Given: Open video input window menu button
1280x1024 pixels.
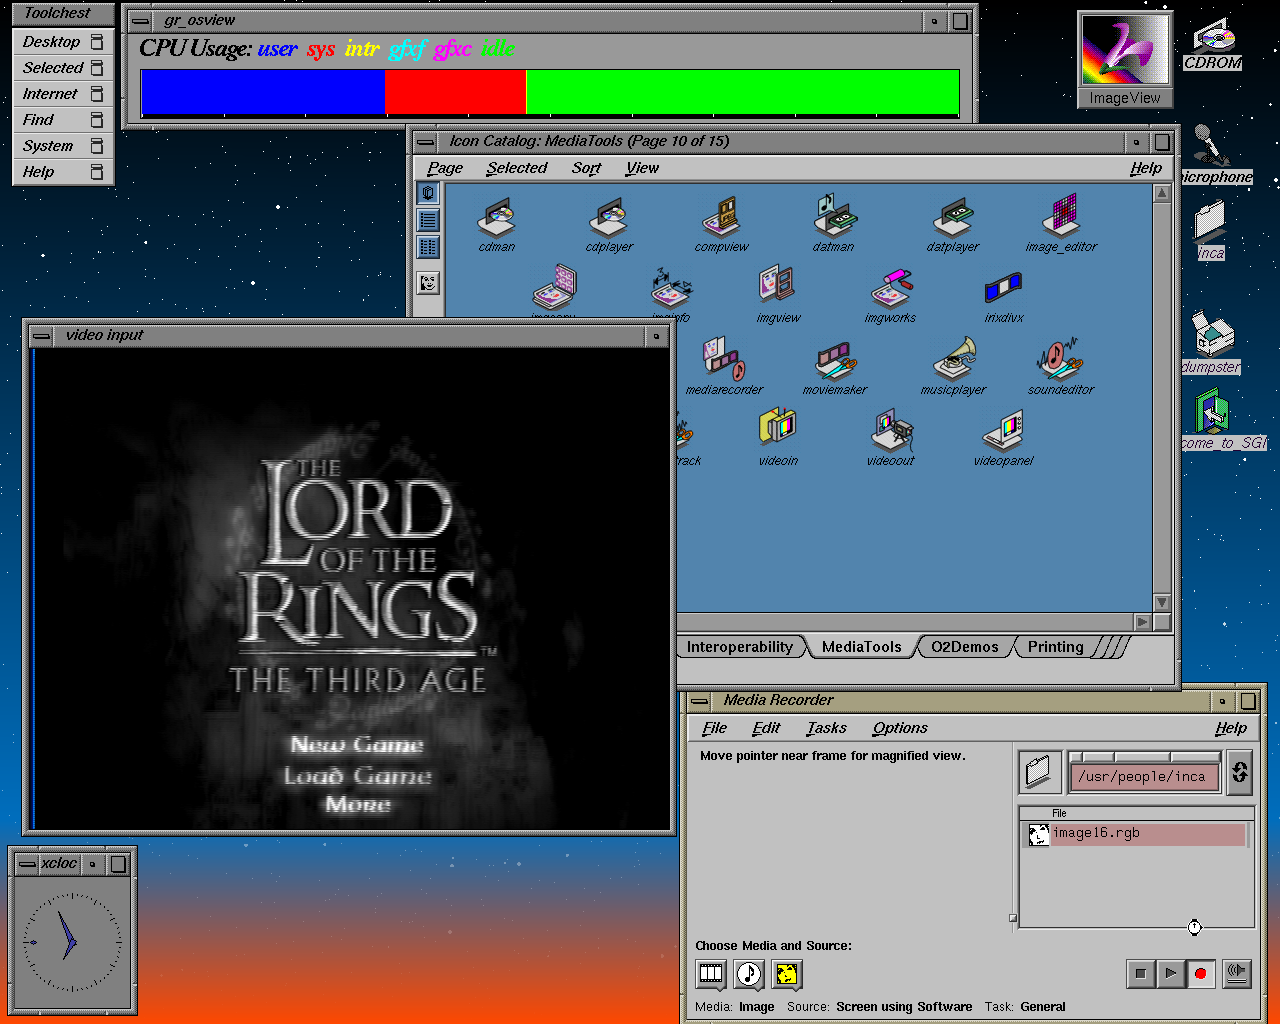Looking at the screenshot, I should [41, 336].
